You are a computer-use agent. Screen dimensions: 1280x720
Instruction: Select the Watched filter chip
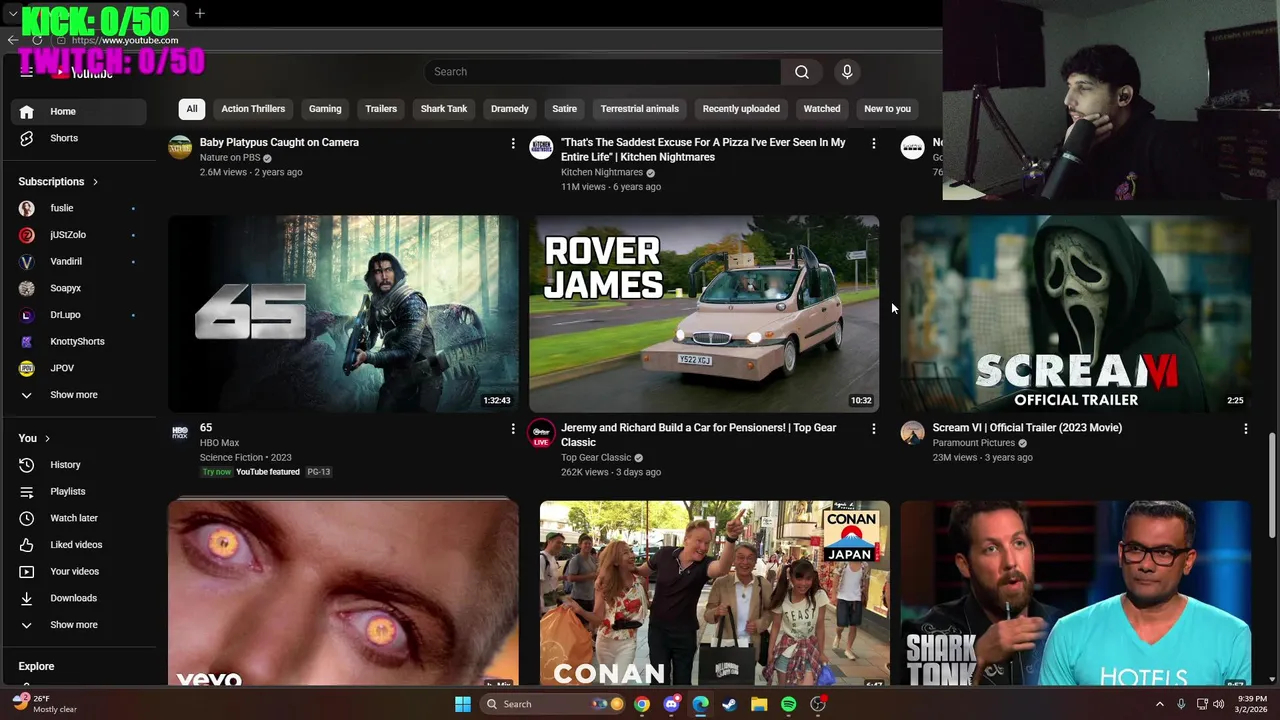coord(822,109)
